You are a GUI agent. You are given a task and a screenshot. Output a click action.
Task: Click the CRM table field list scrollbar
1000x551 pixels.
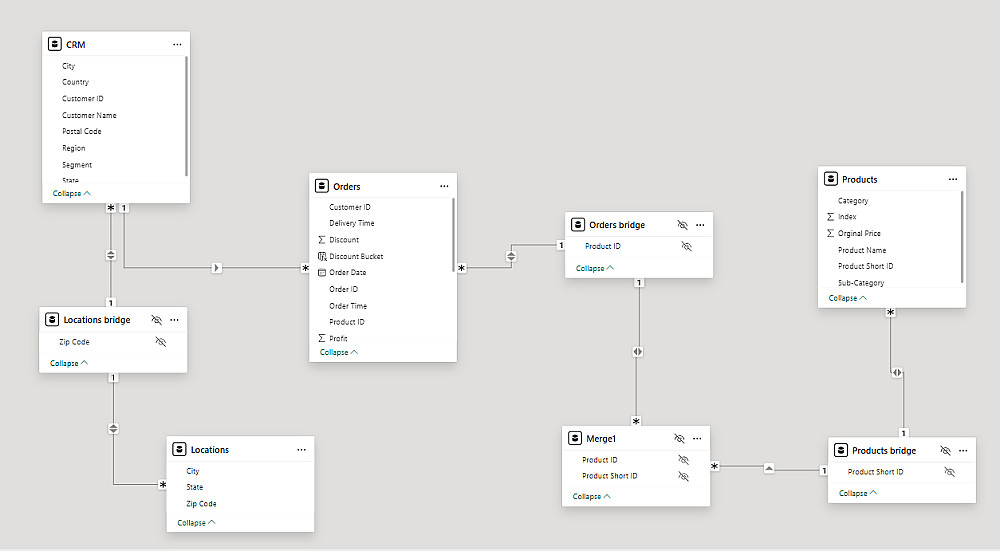click(x=186, y=116)
